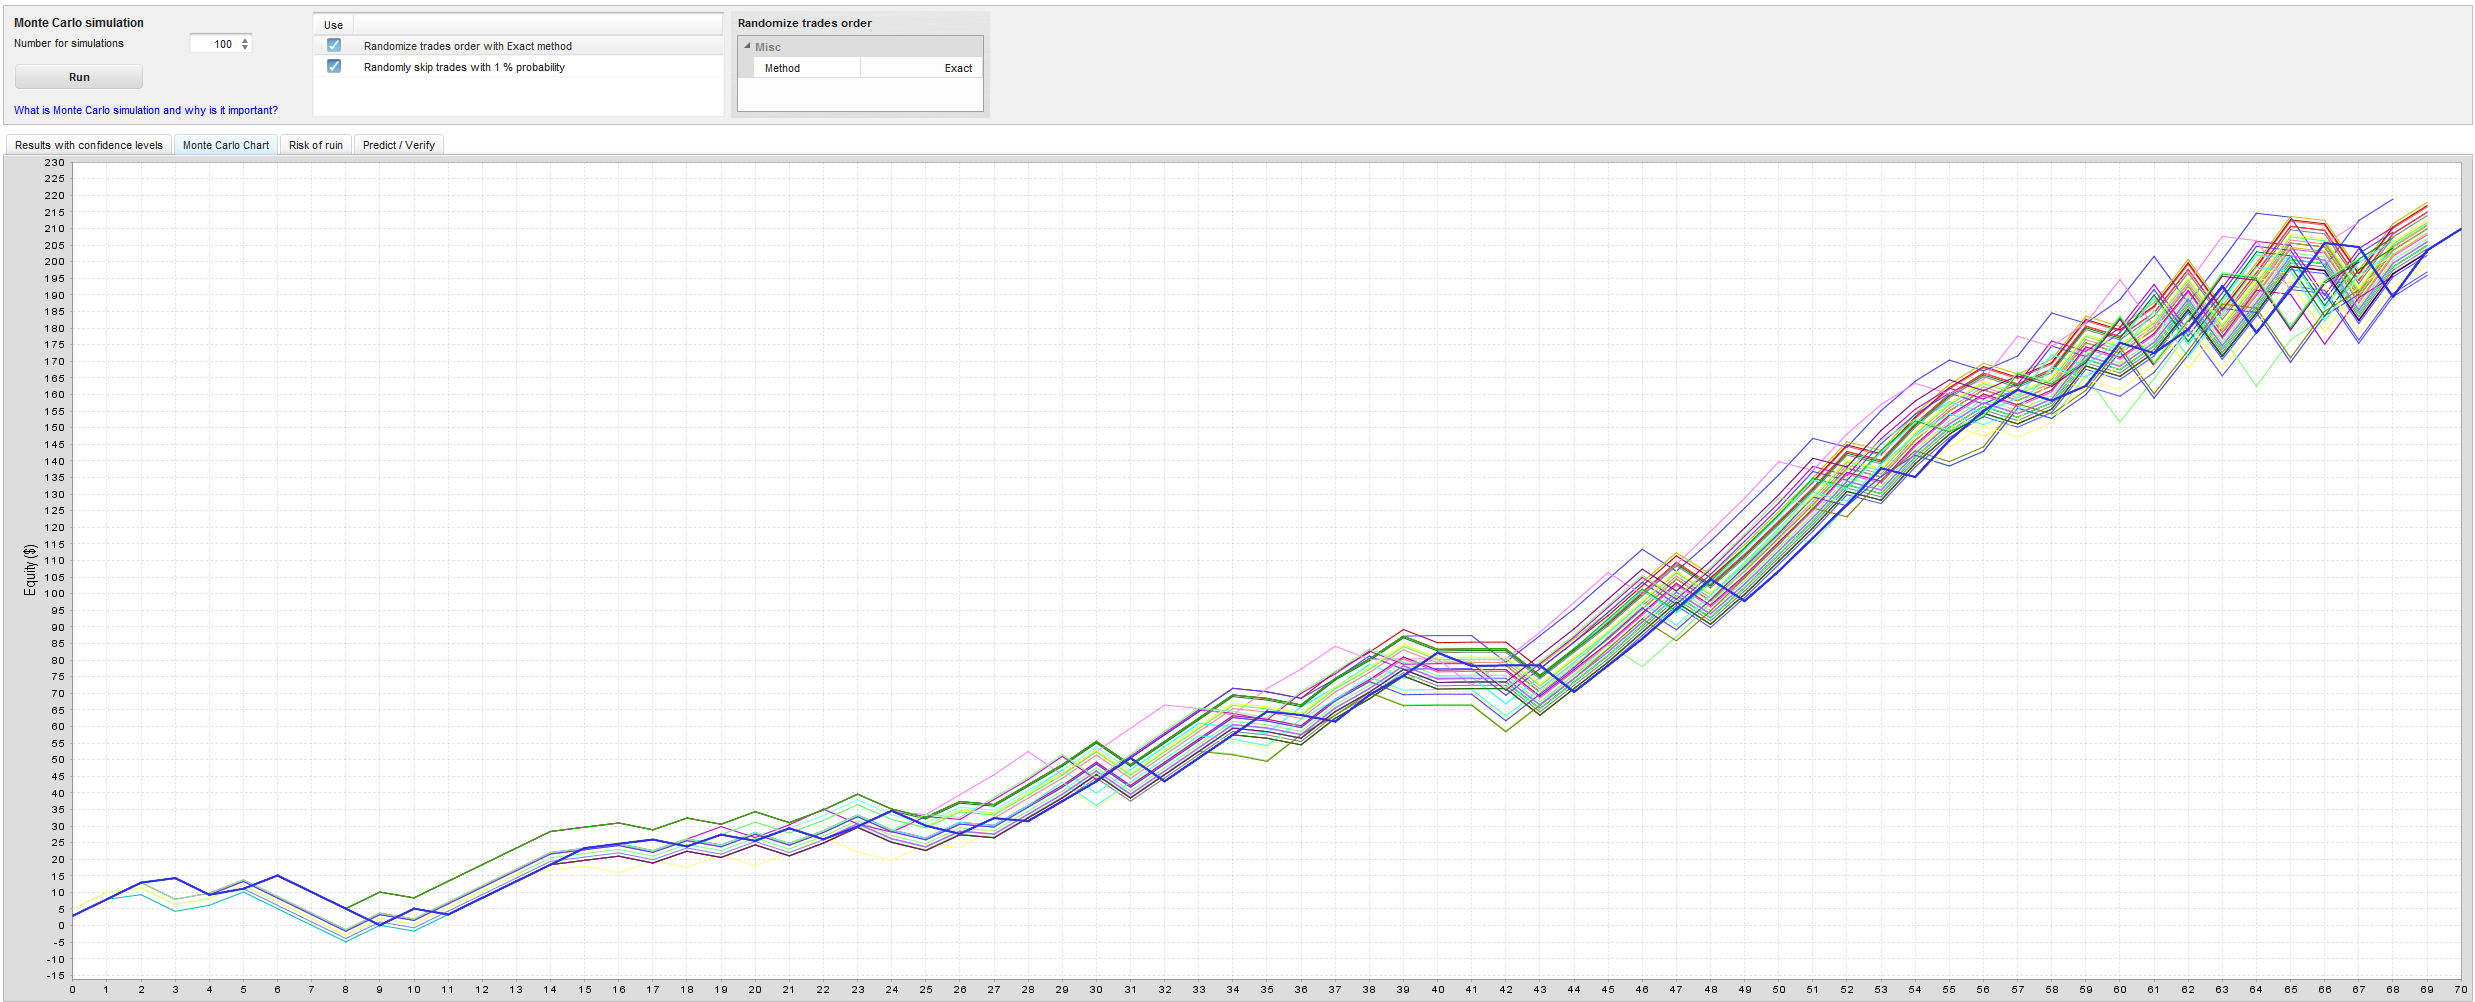
Task: Click the 'Equity ($)' axis label
Action: pyautogui.click(x=30, y=570)
